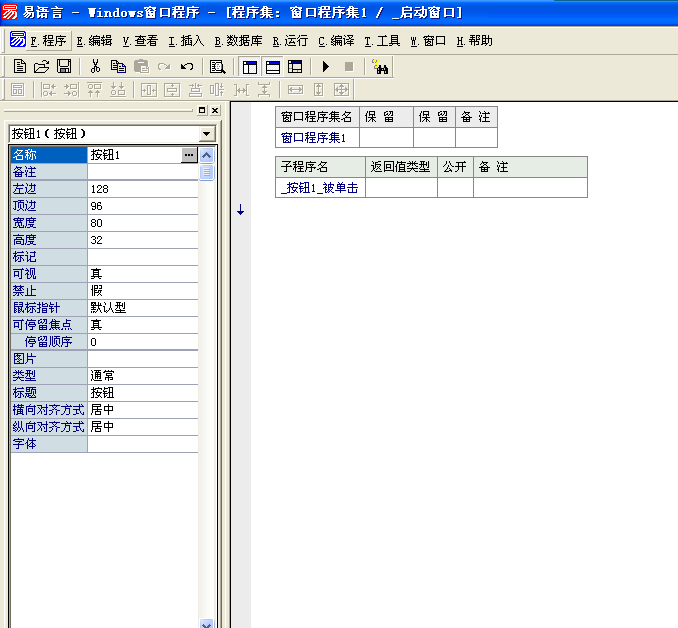Toggle the third panel layout icon
678x628 pixels.
[x=295, y=67]
